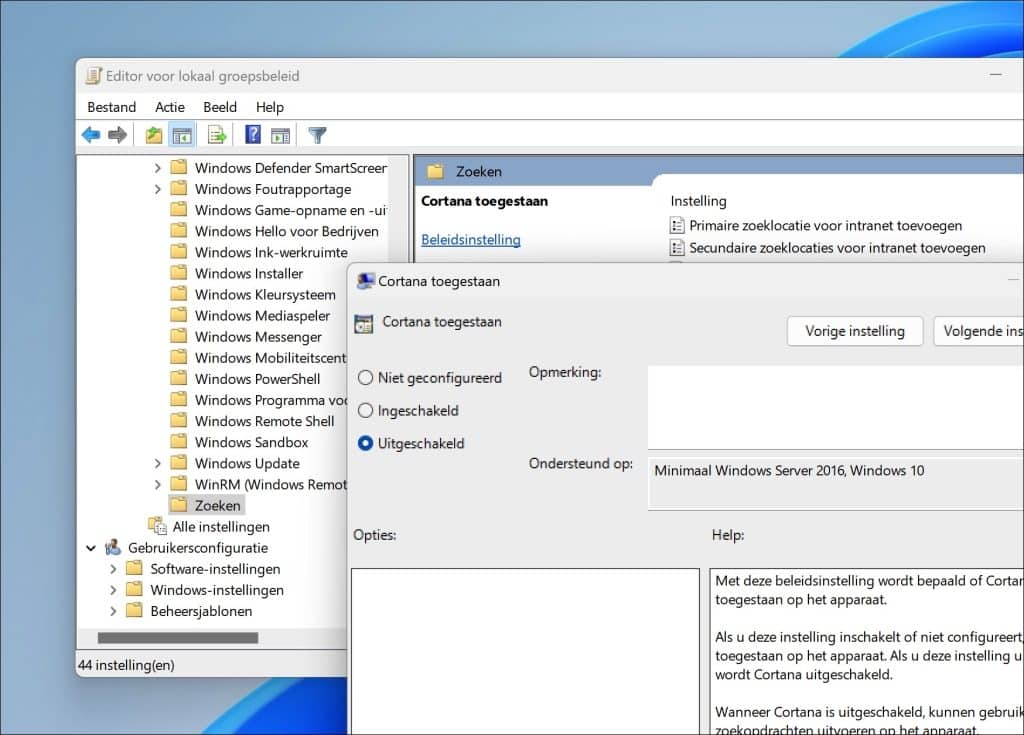1024x735 pixels.
Task: Click the Vorige instelling button
Action: coord(855,331)
